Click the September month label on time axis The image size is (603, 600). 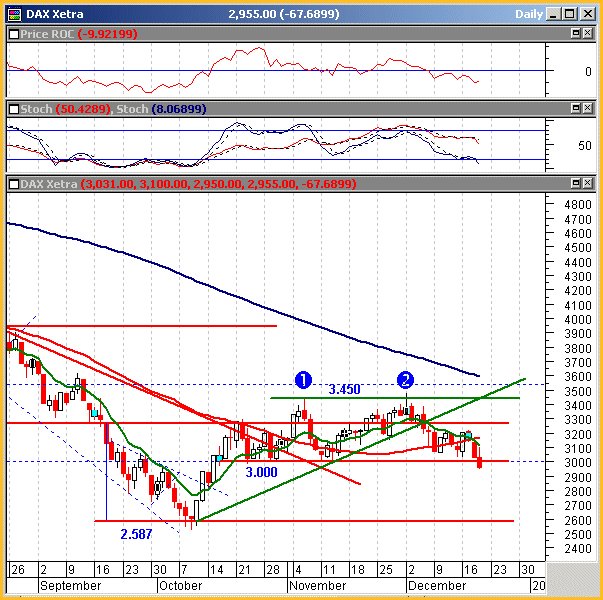[71, 586]
